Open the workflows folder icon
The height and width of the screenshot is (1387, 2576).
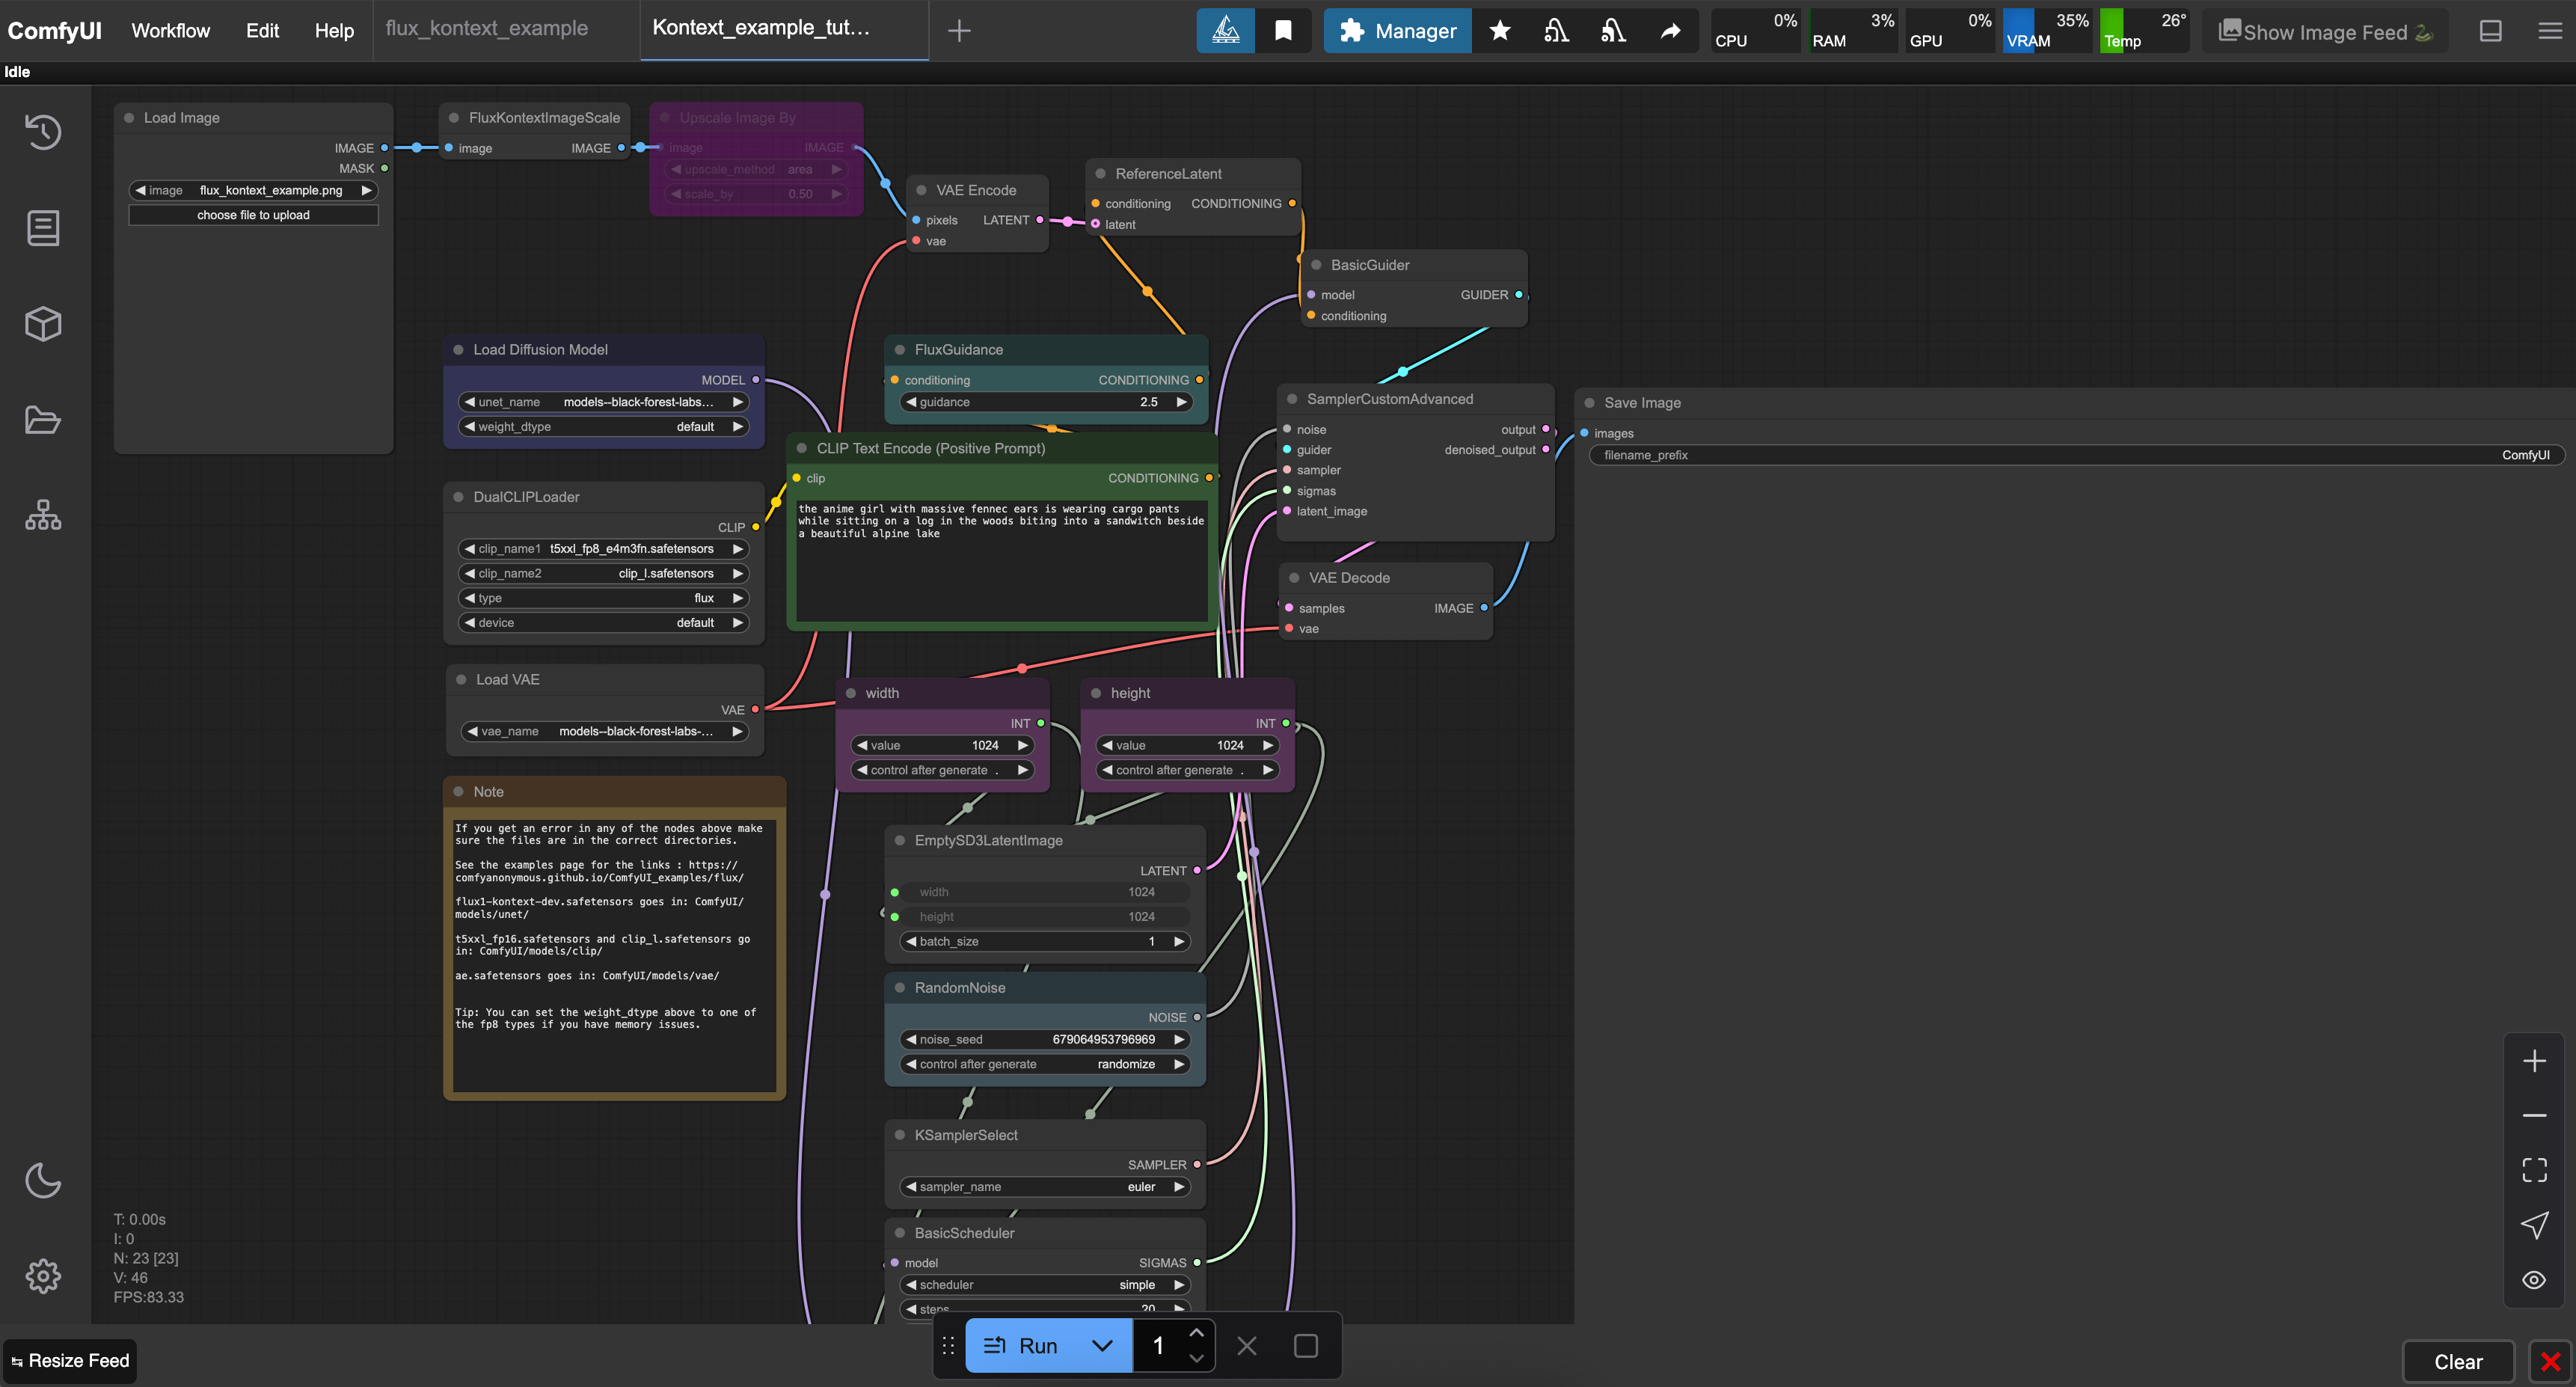(43, 420)
